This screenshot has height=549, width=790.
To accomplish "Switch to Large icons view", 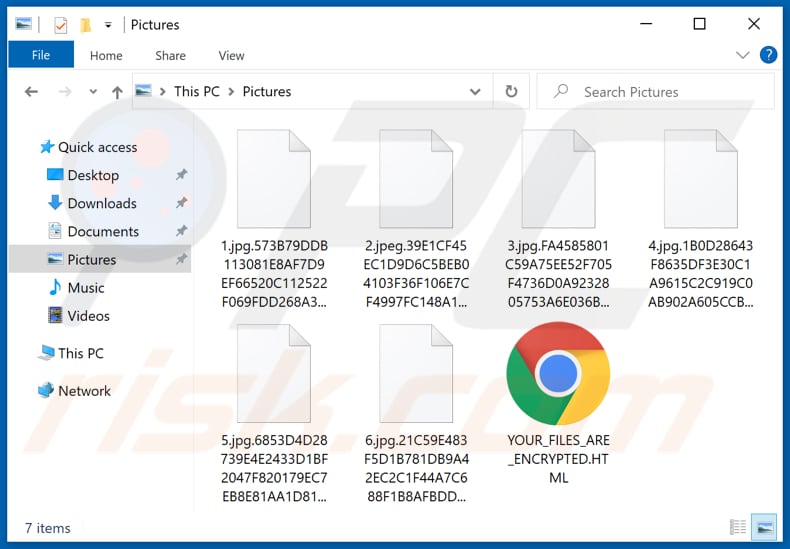I will (x=763, y=527).
